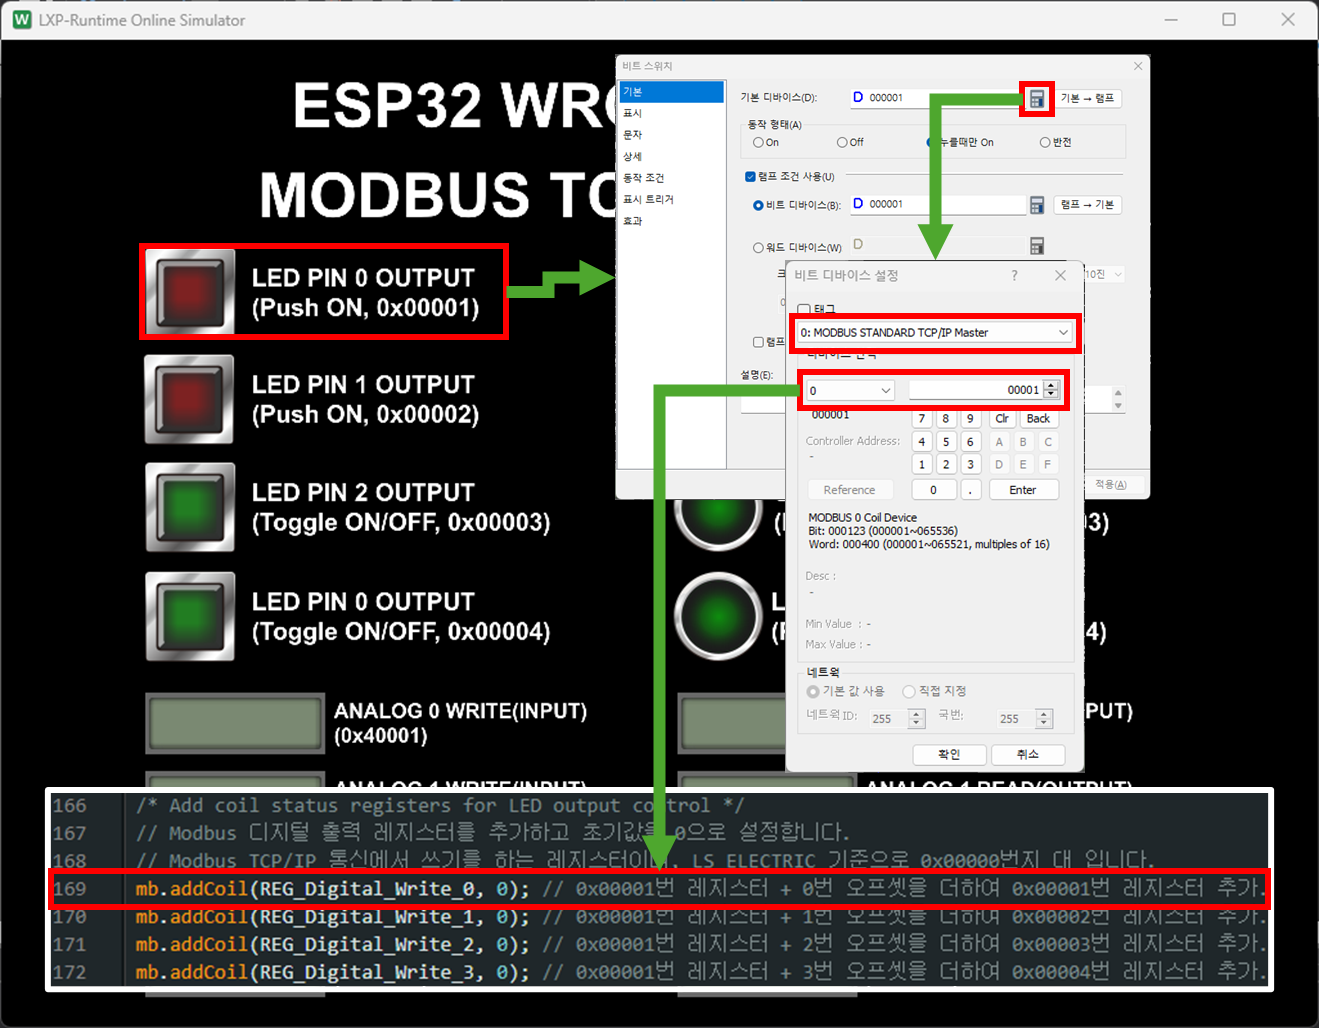Click the 기본 → 램프 button
The width and height of the screenshot is (1319, 1028).
pyautogui.click(x=1087, y=98)
